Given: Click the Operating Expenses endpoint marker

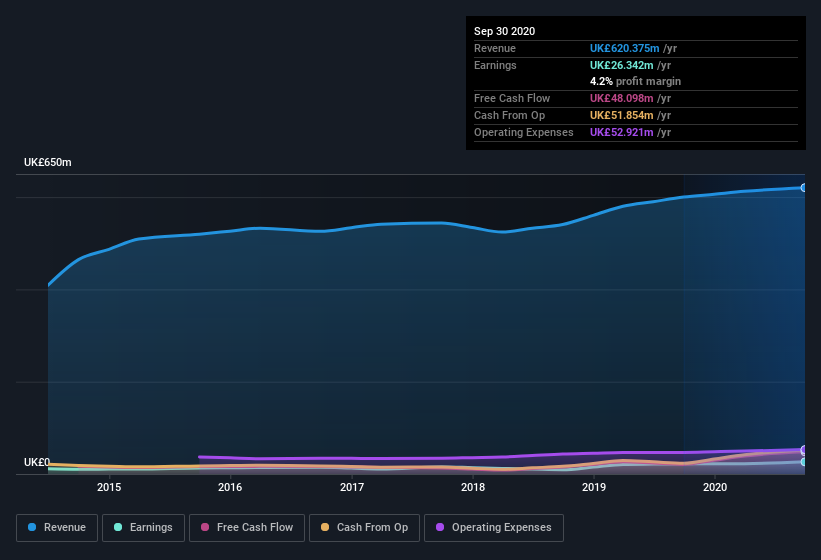Looking at the screenshot, I should 804,450.
